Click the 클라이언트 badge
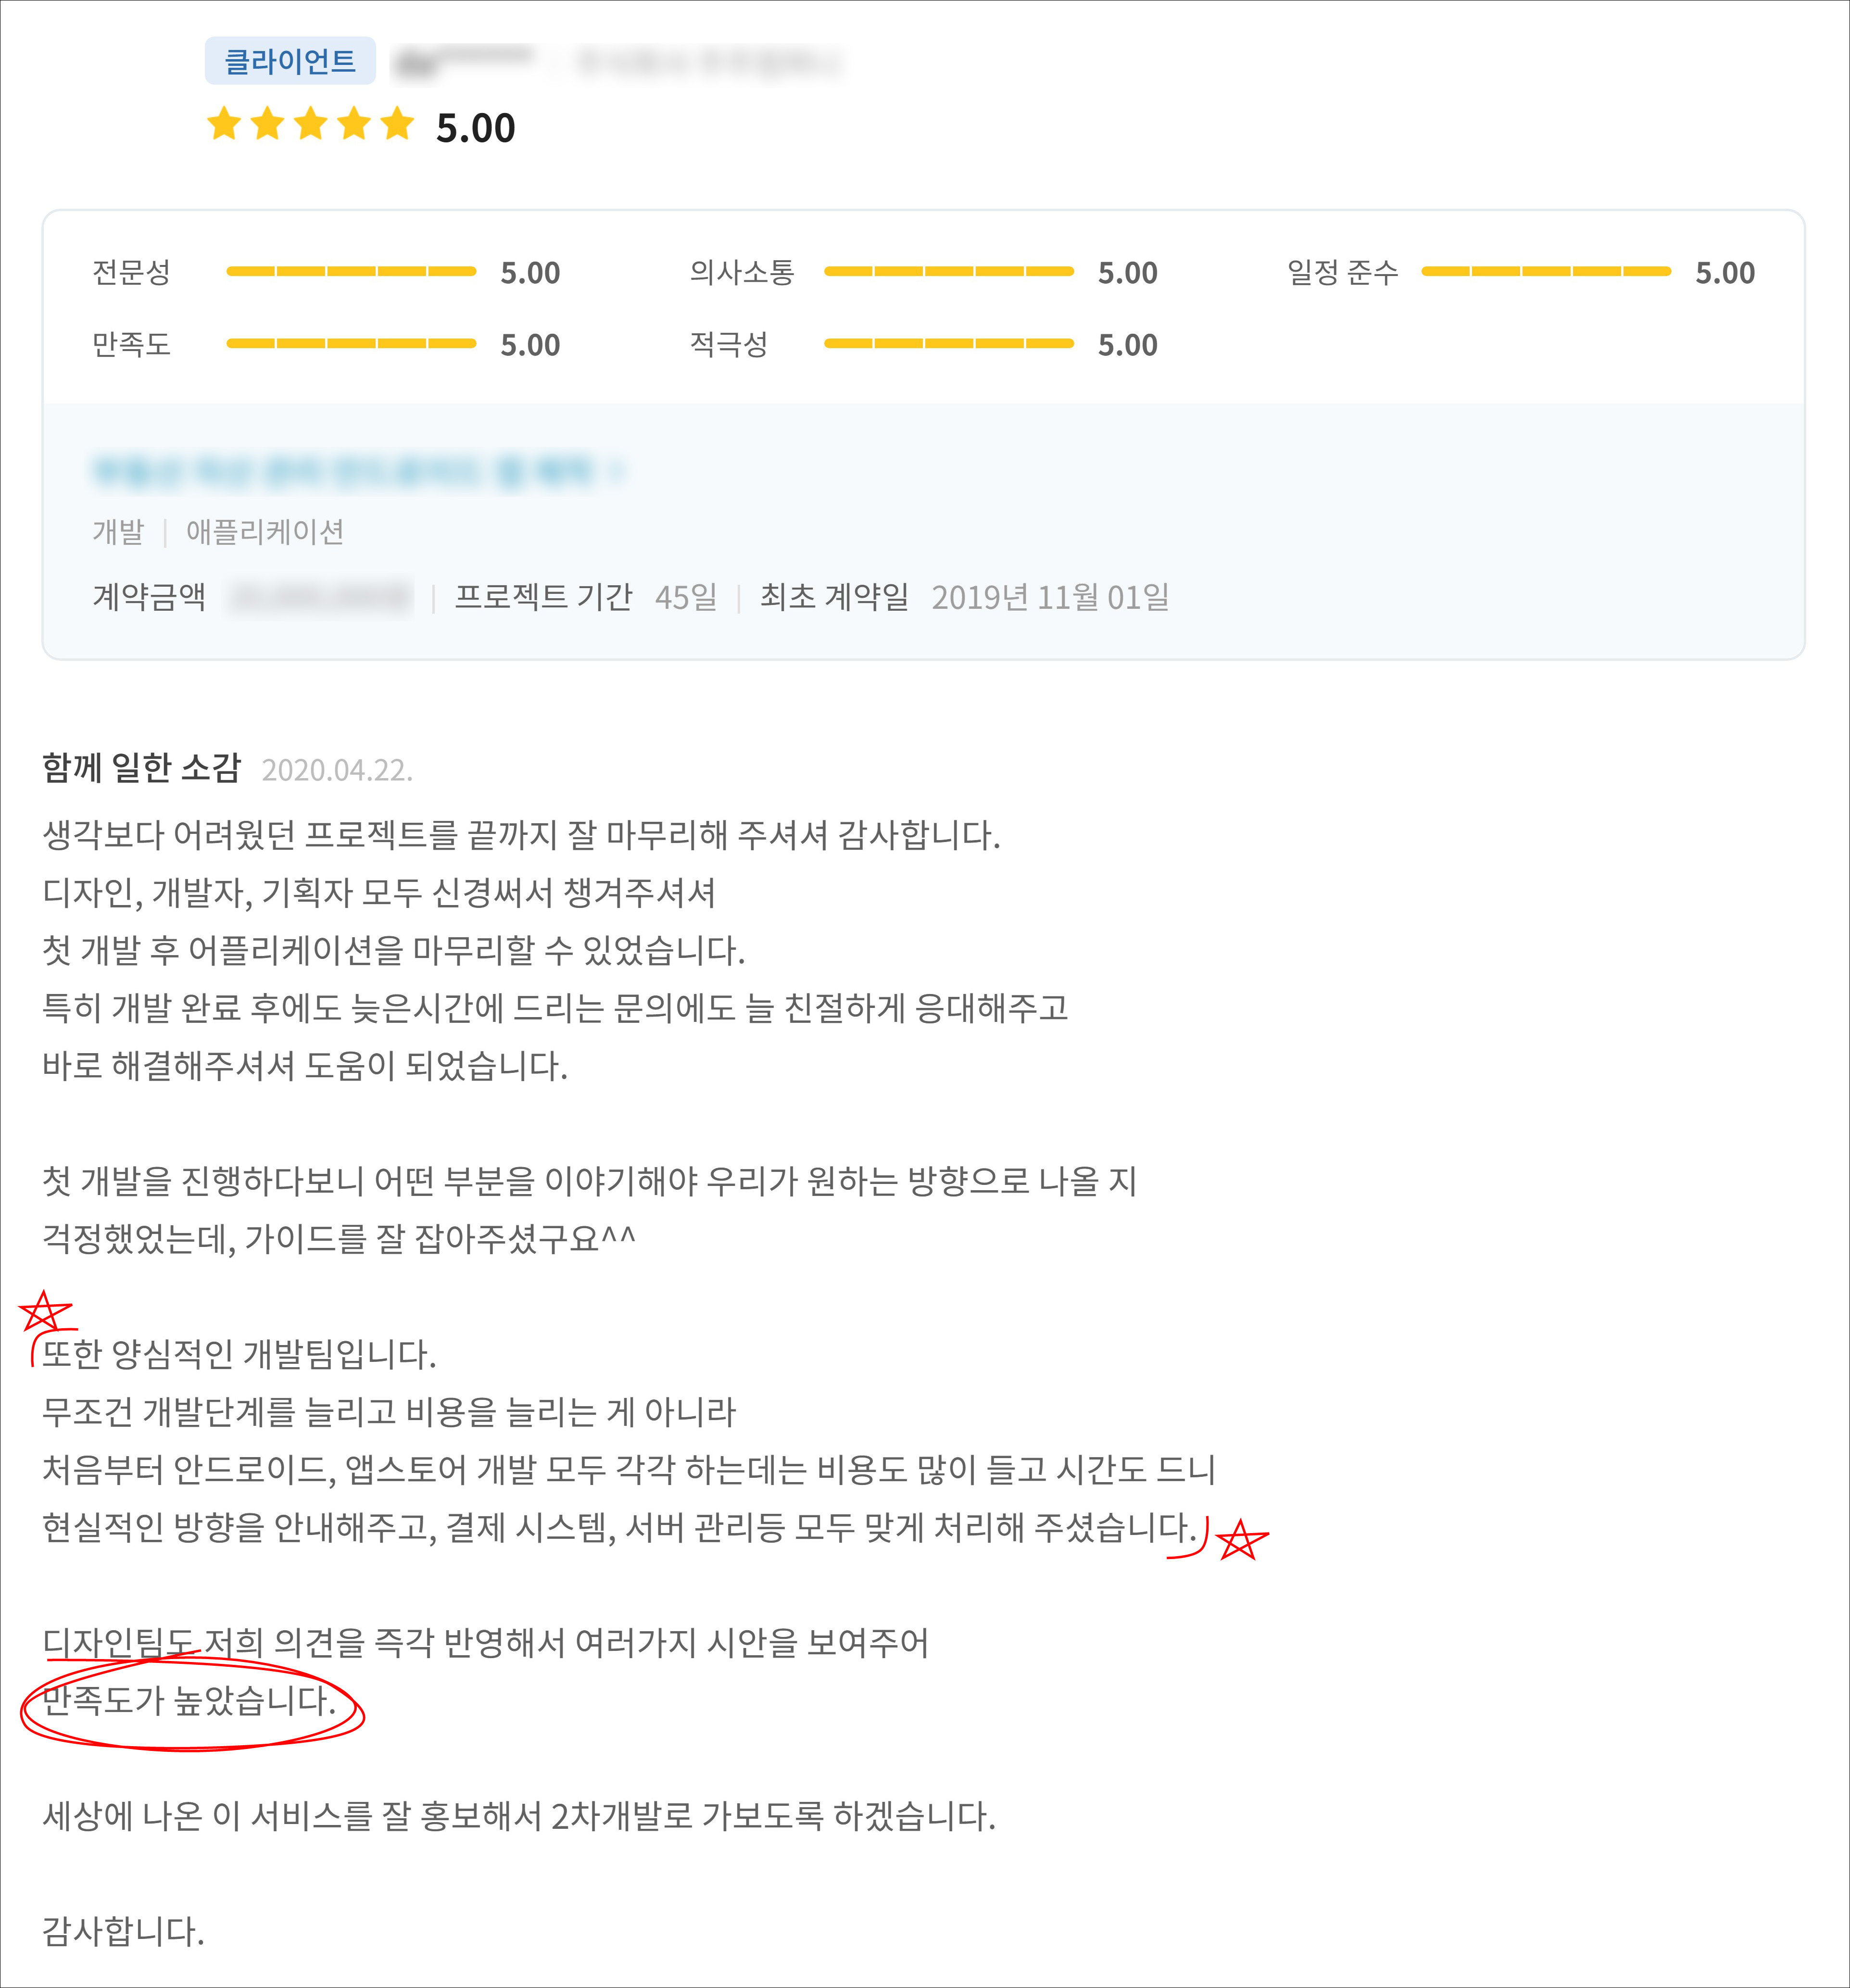 point(290,61)
